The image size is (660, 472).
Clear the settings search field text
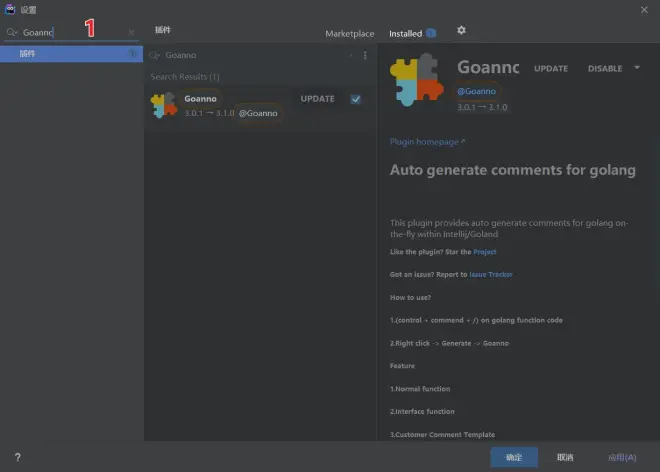point(131,32)
